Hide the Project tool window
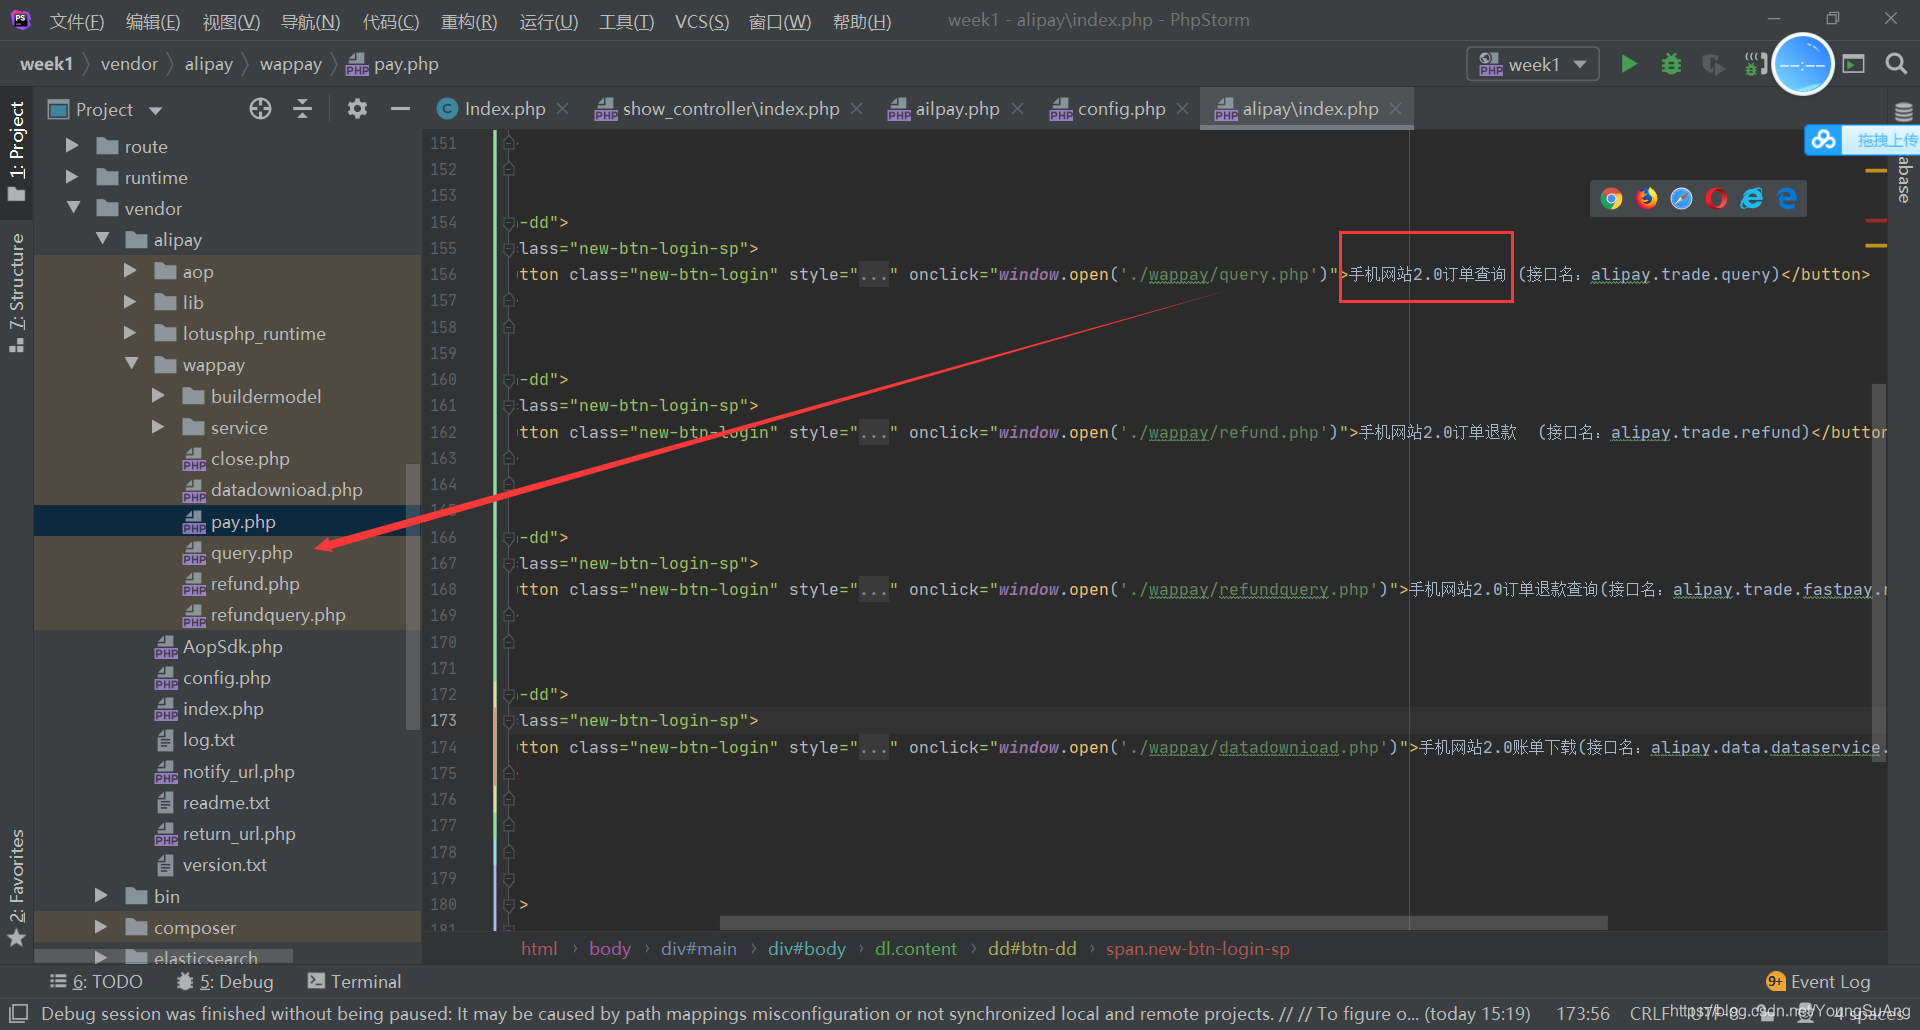This screenshot has height=1030, width=1920. [400, 109]
